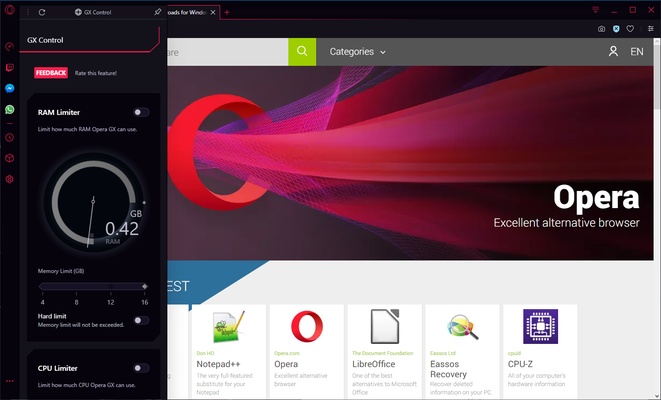
Task: Open the WhatsApp sidebar panel
Action: coord(10,110)
